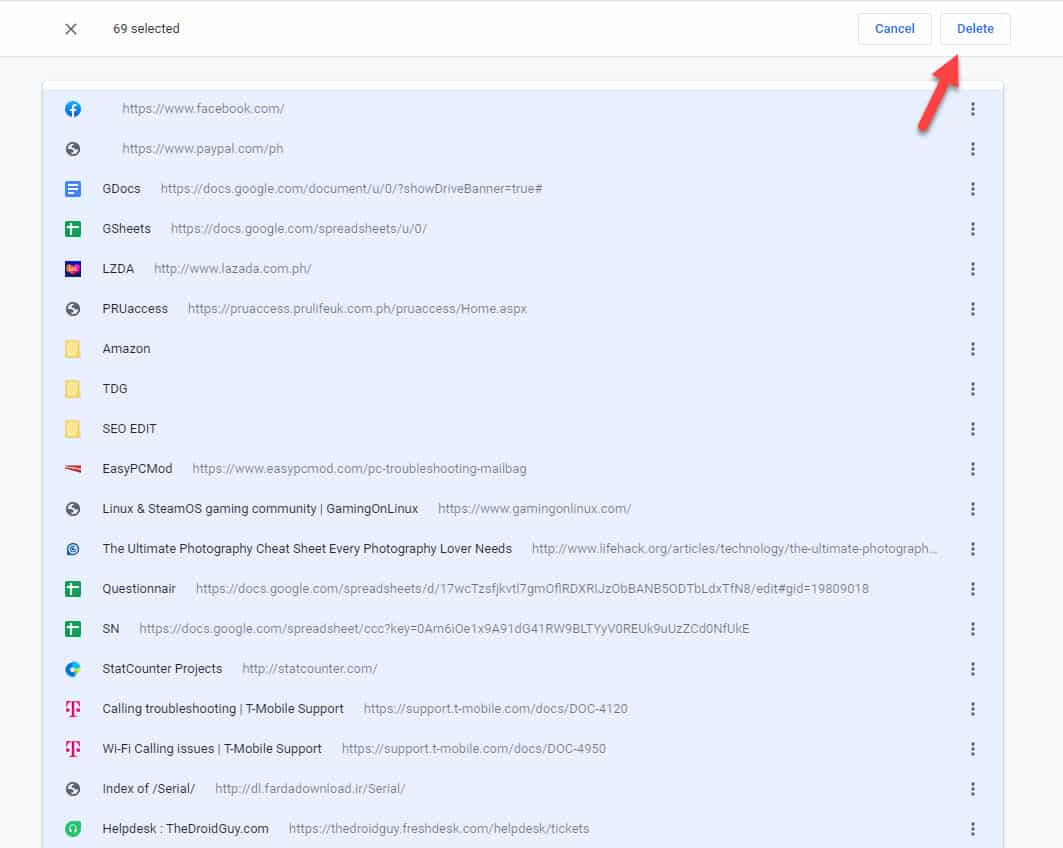Image resolution: width=1063 pixels, height=848 pixels.
Task: Open the three-dot menu for EasyPCMod
Action: [972, 469]
